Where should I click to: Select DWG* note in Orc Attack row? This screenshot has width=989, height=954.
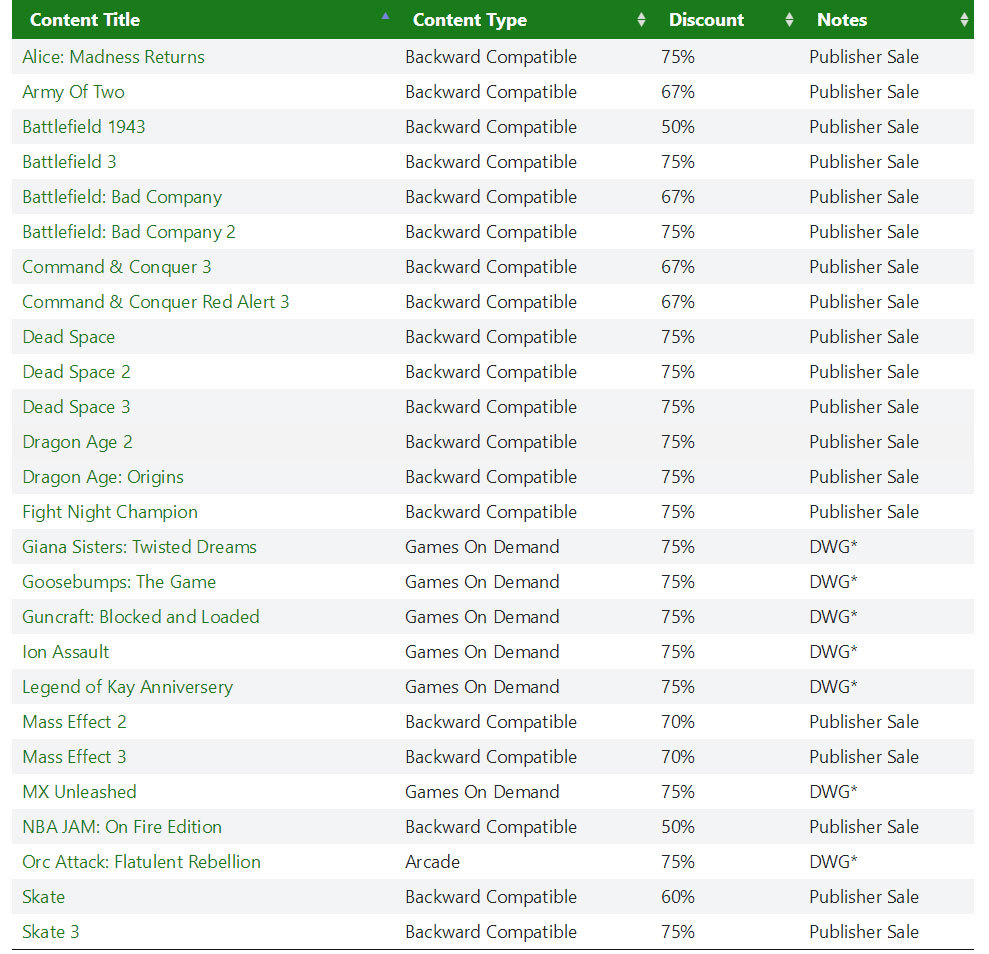point(833,862)
